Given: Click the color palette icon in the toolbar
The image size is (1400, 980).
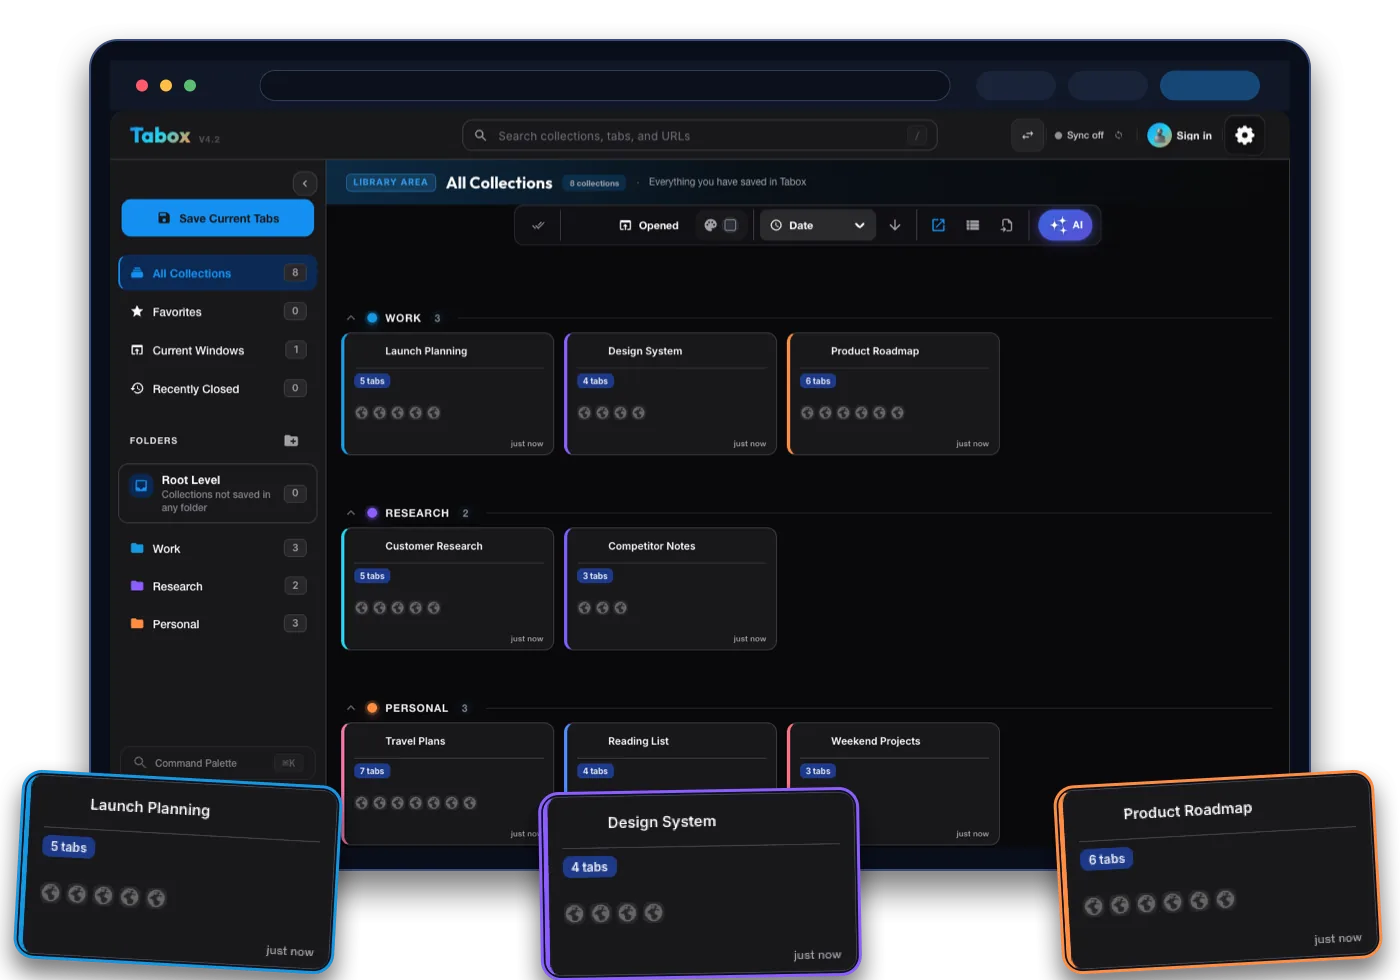Looking at the screenshot, I should (710, 225).
